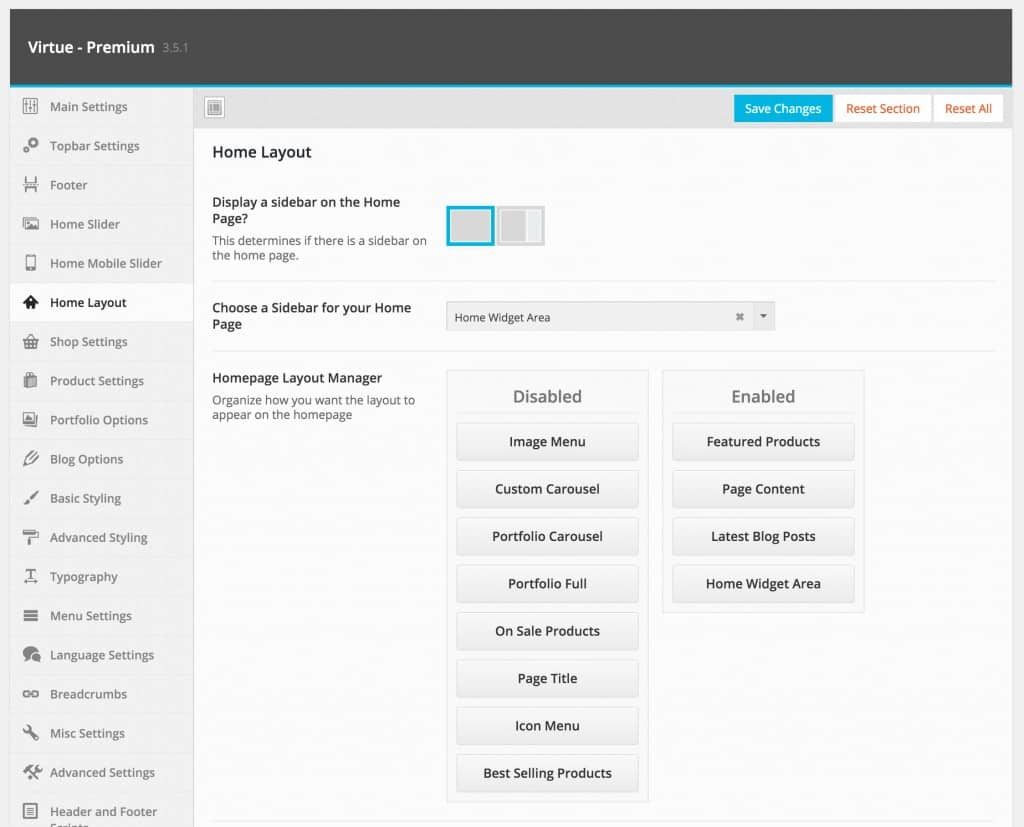Click the Breadcrumbs link icon
Viewport: 1024px width, 827px height.
click(30, 694)
